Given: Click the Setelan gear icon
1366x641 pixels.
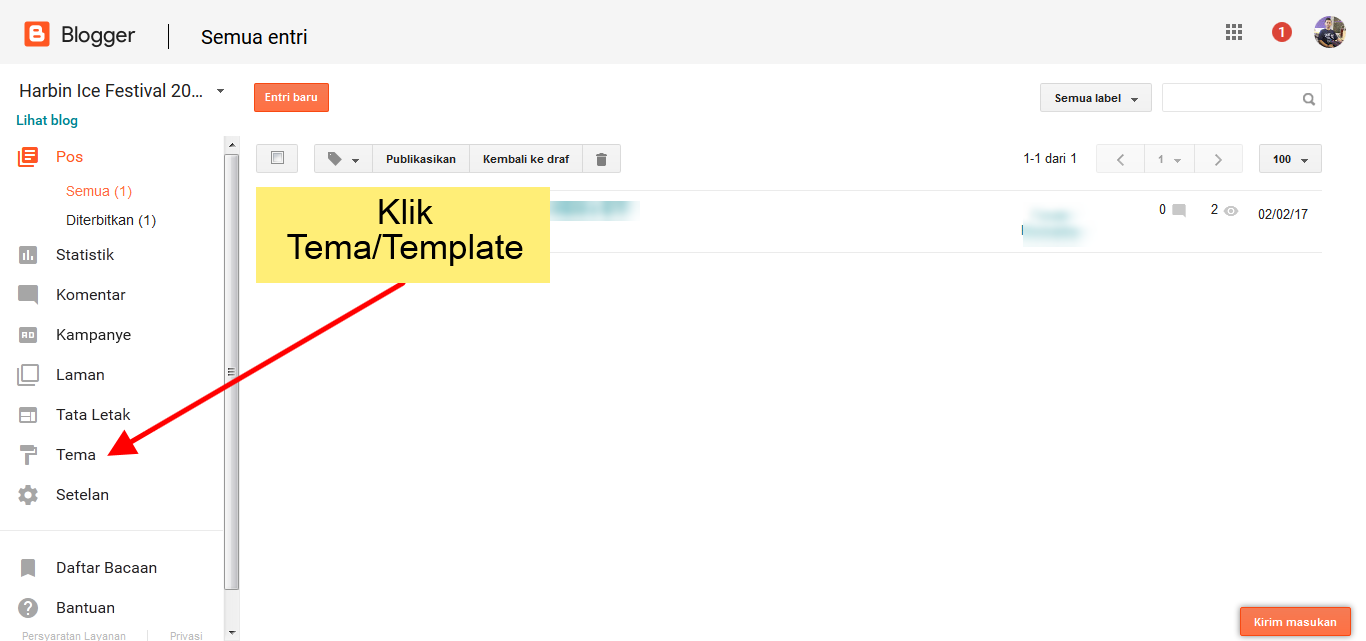Looking at the screenshot, I should (28, 495).
